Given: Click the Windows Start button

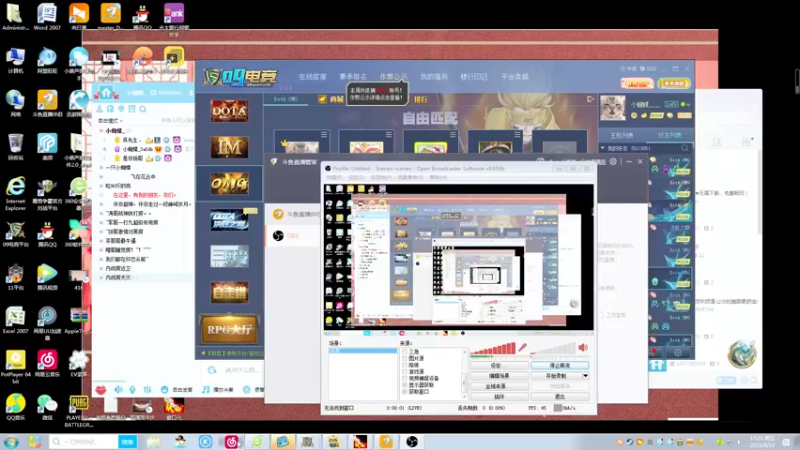Looking at the screenshot, I should coord(11,441).
